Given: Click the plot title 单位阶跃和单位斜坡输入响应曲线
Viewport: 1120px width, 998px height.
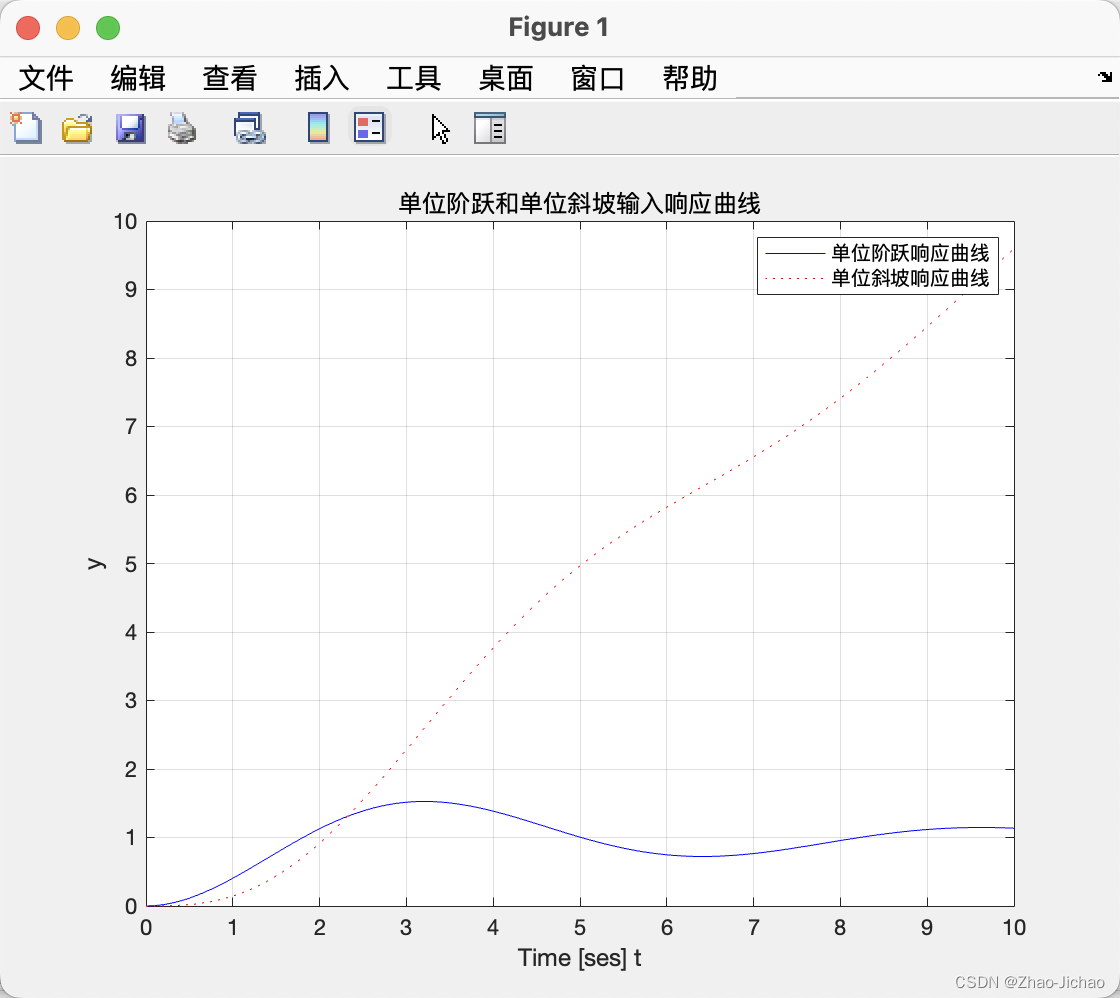Looking at the screenshot, I should (579, 204).
